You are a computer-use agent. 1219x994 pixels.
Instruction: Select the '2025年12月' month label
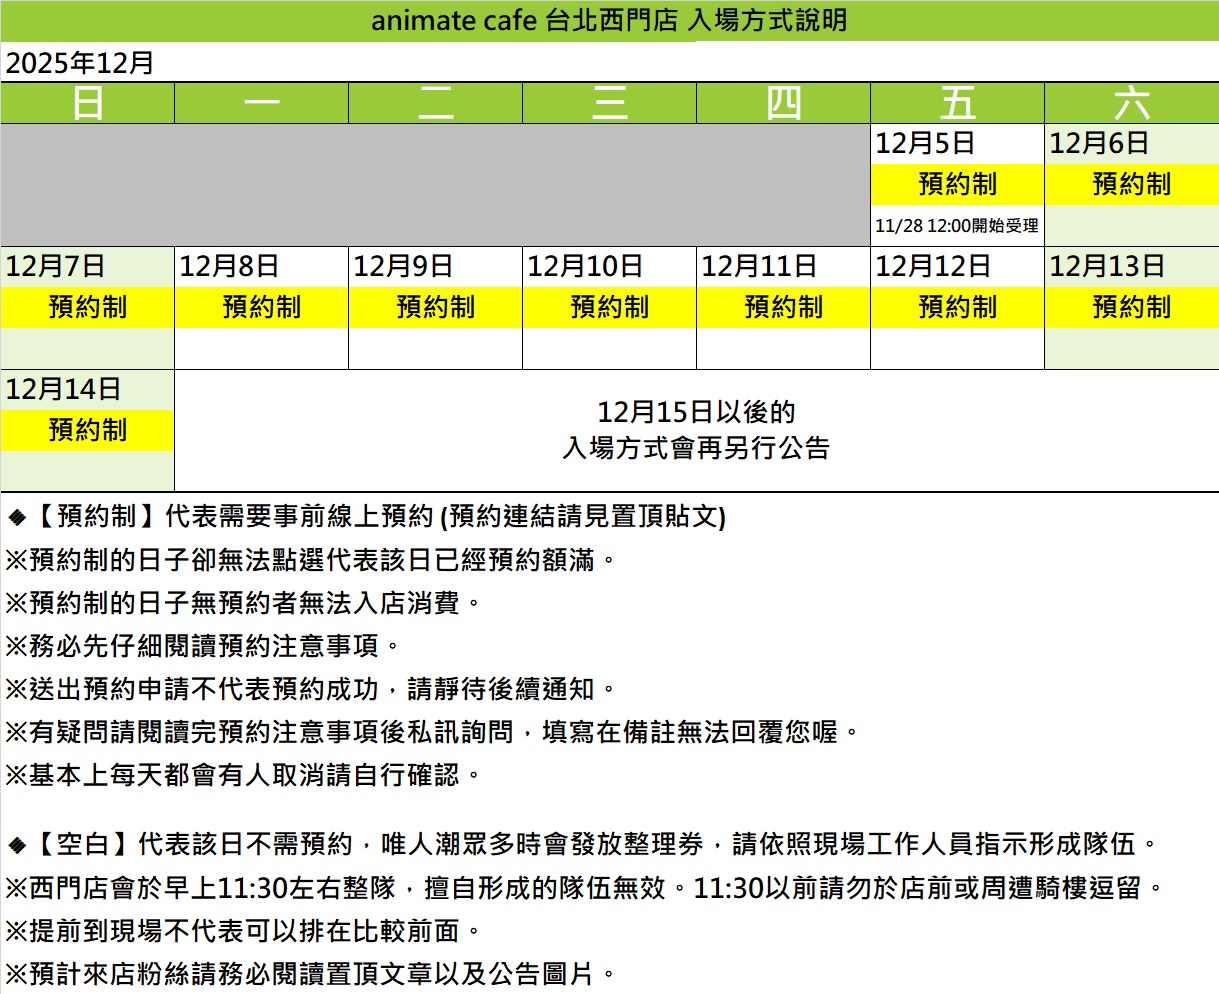[x=80, y=63]
